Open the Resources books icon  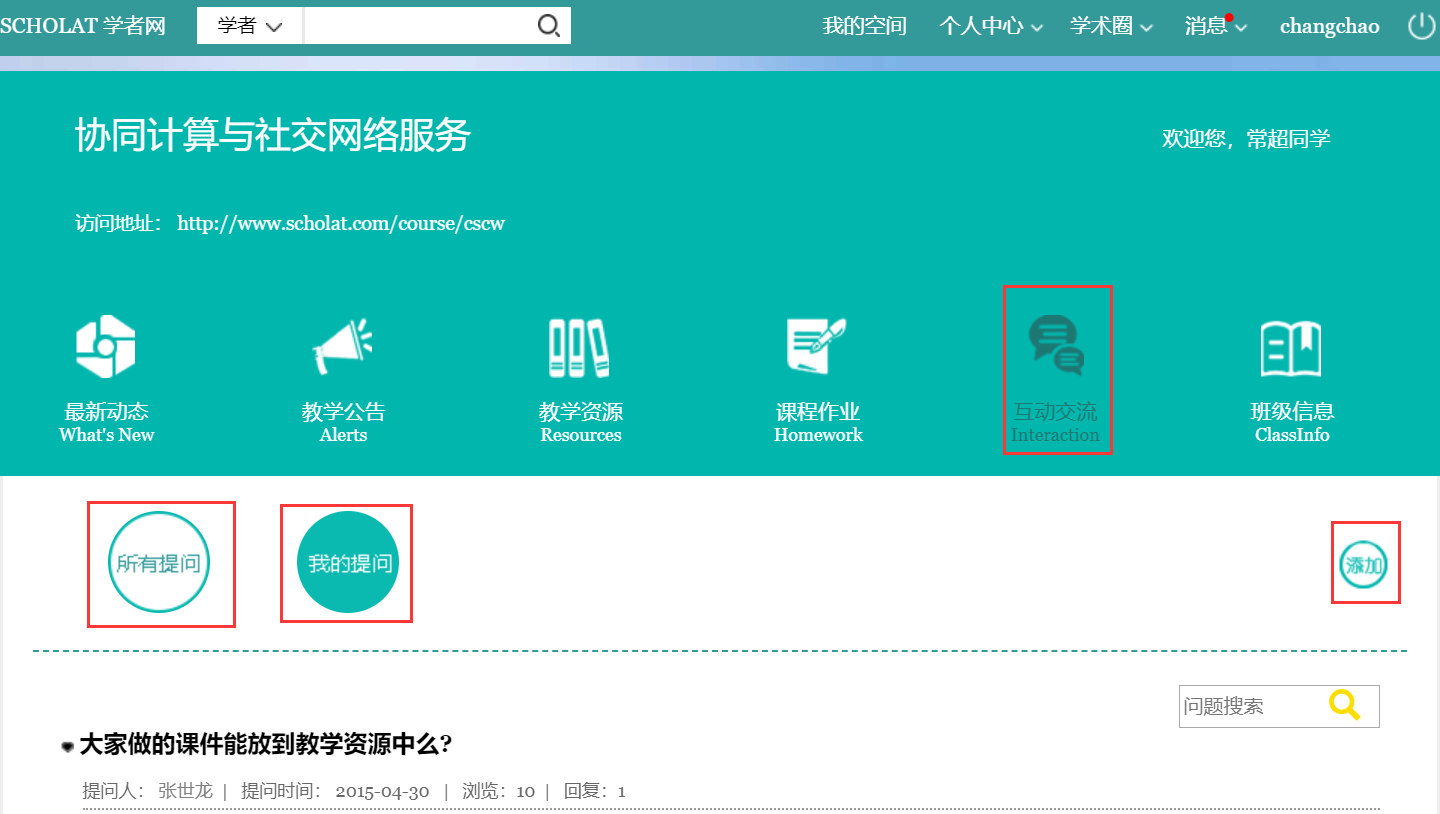point(580,347)
